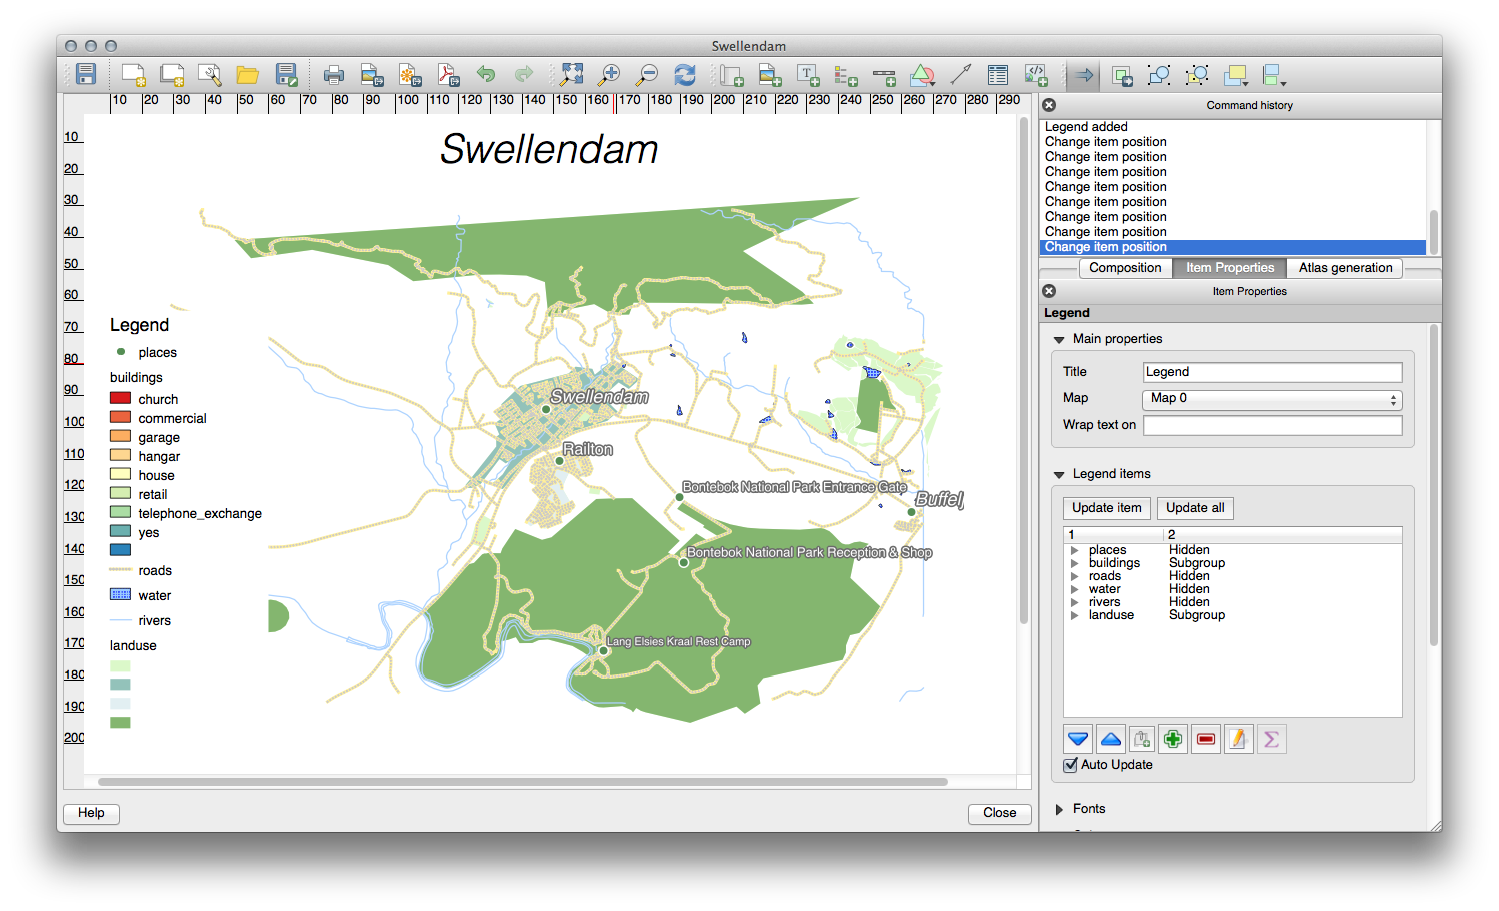Screen dimensions: 1499x911
Task: Add a legend item with green plus
Action: [x=1173, y=739]
